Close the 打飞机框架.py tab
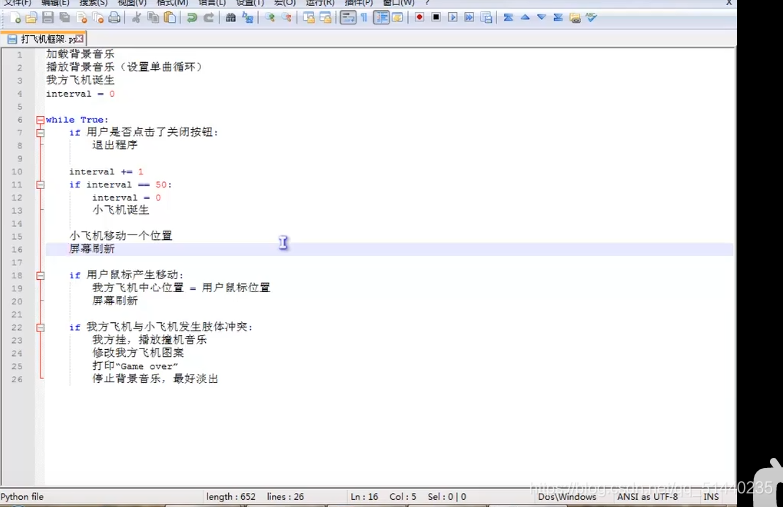This screenshot has height=507, width=783. click(x=80, y=38)
